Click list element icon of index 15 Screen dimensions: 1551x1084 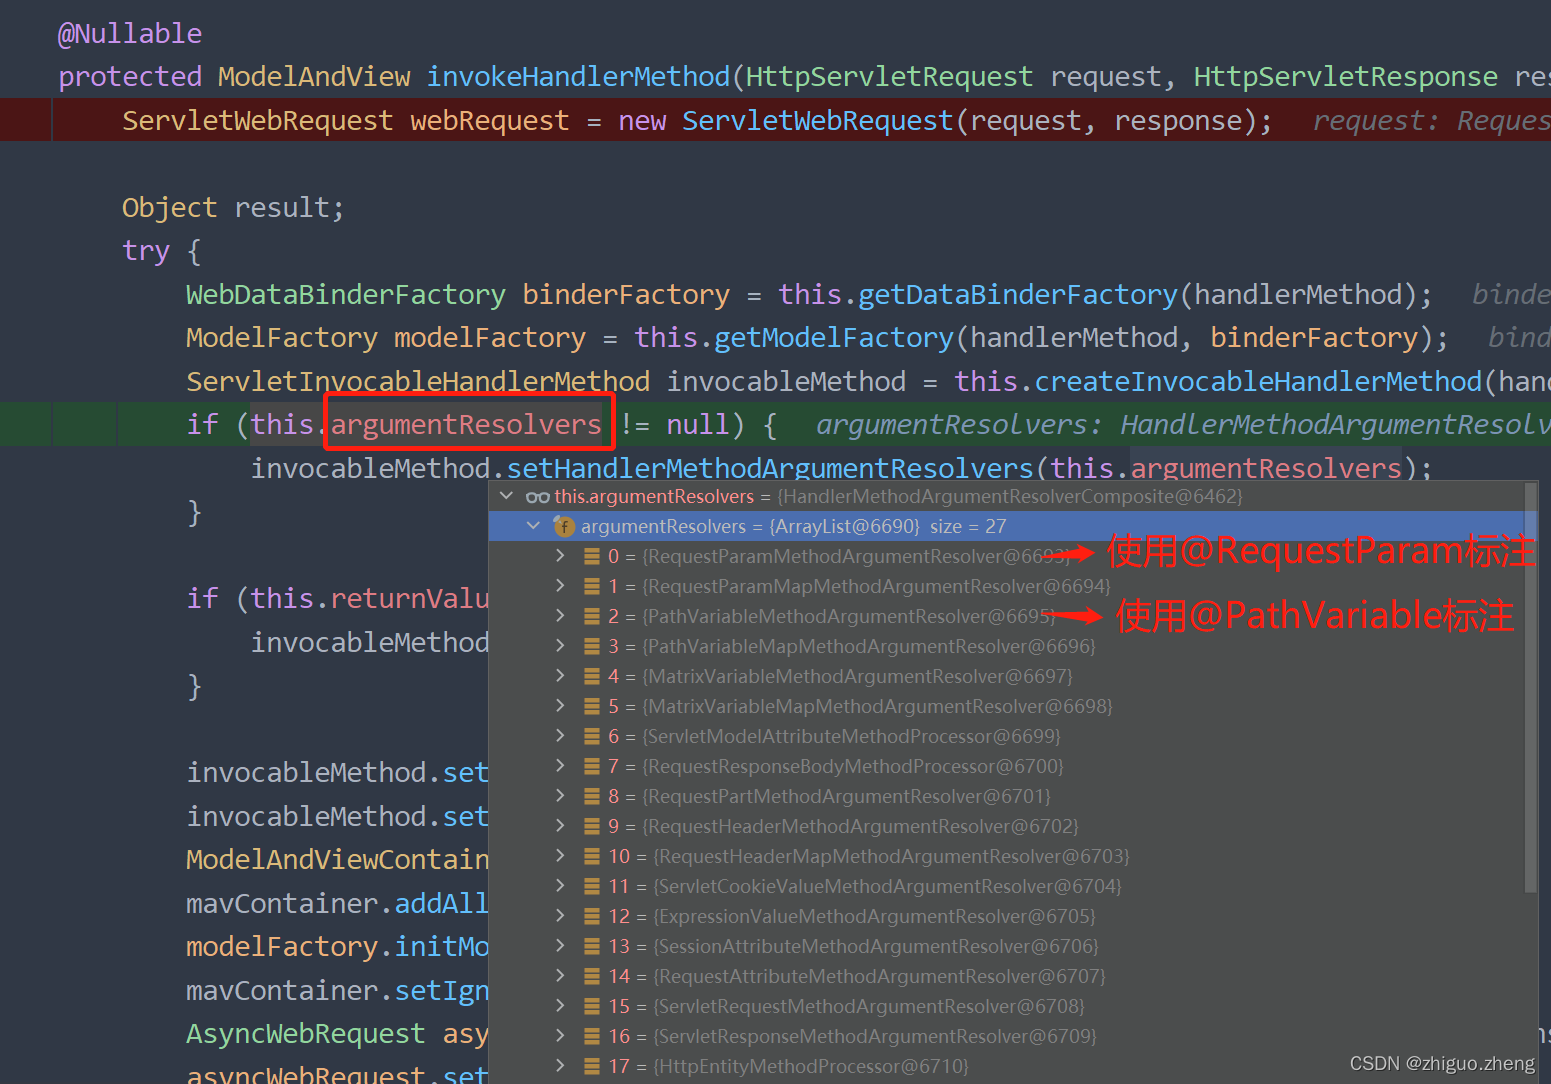pos(592,1006)
